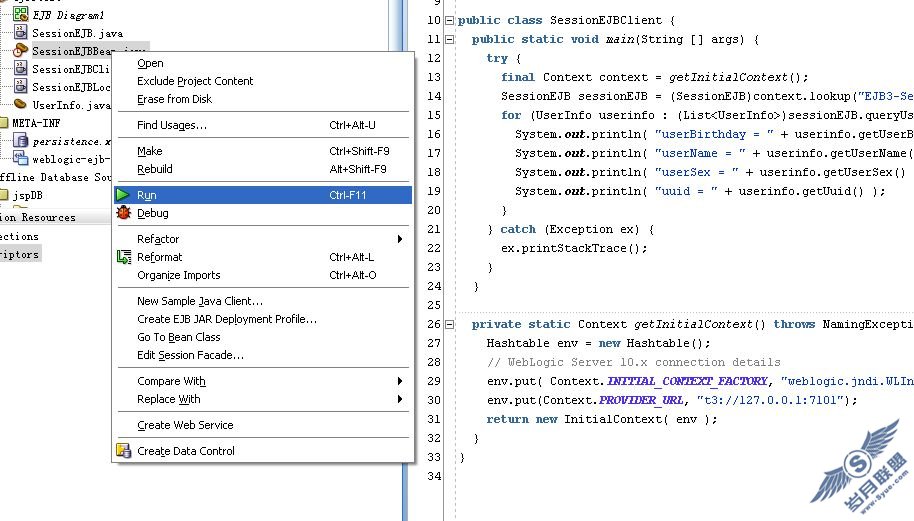This screenshot has height=521, width=914.
Task: Select the META-INF folder node
Action: 36,123
